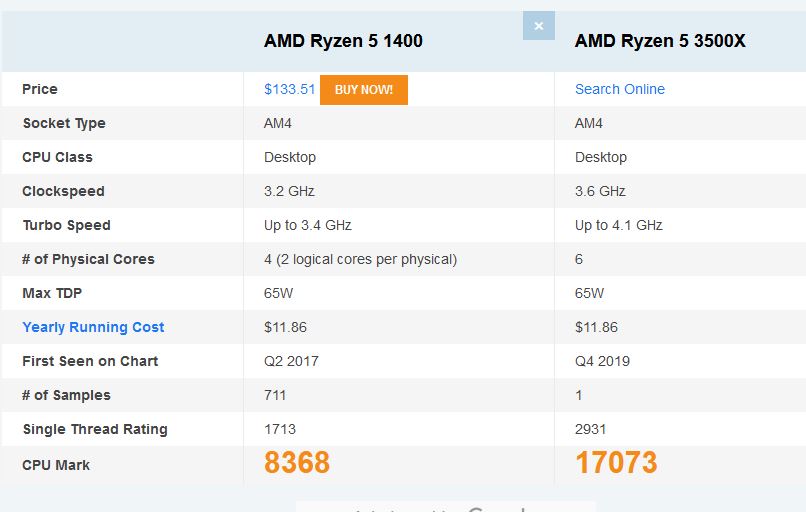Select the 3.2 GHz clockspeed value
This screenshot has width=806, height=512.
pyautogui.click(x=289, y=191)
